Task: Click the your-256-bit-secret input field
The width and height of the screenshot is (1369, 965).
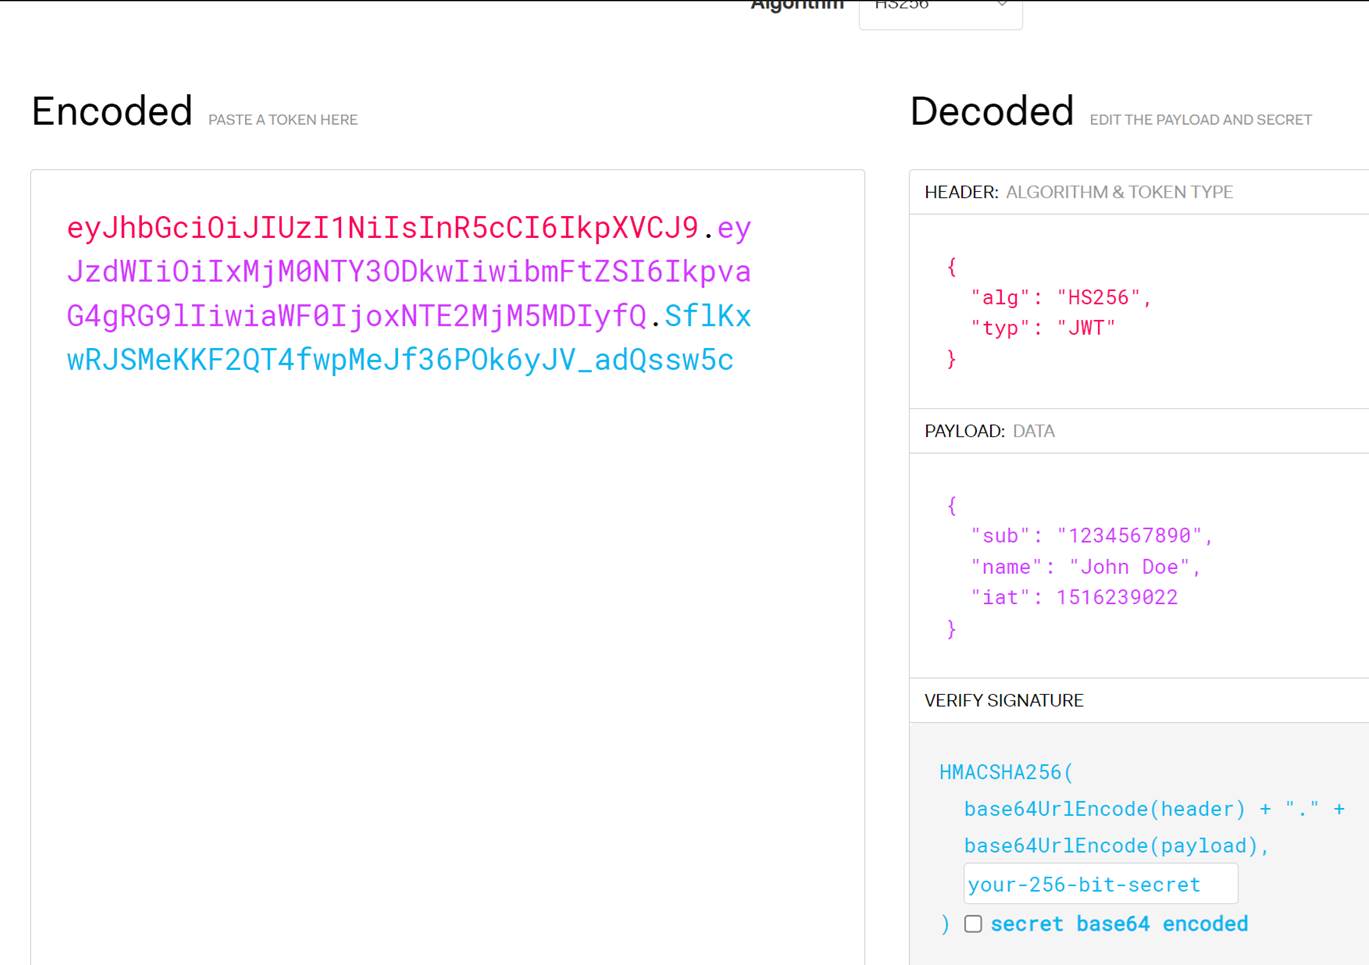Action: tap(1100, 884)
